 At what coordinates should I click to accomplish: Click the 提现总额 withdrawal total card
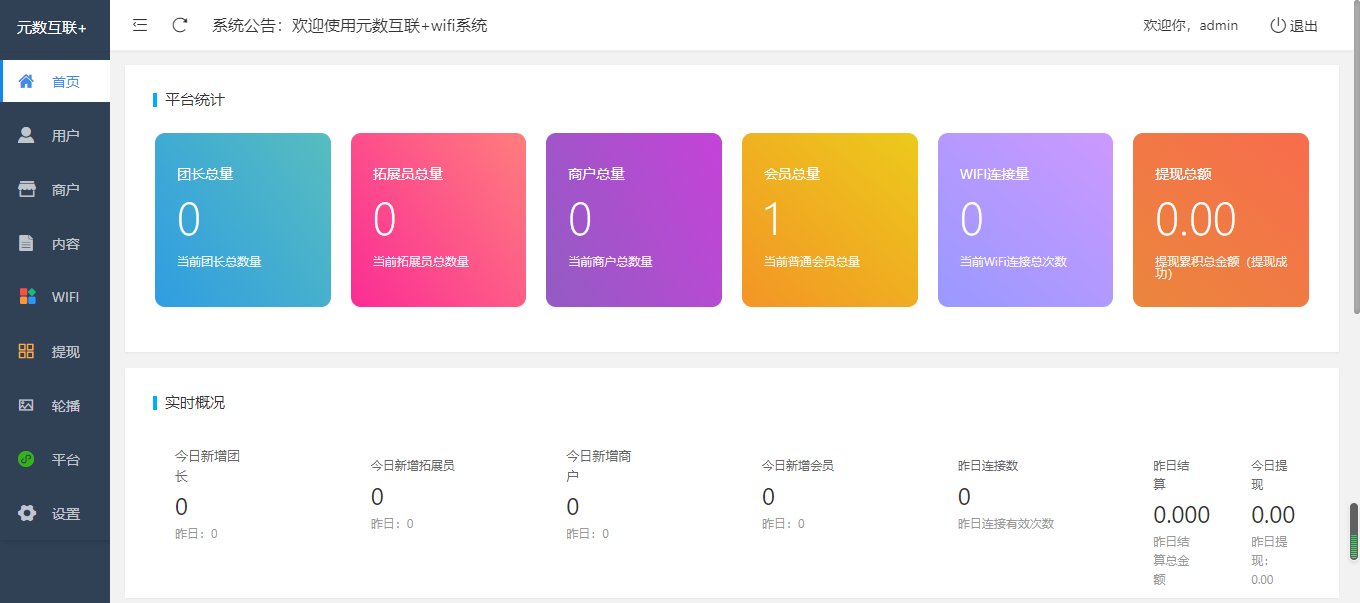pyautogui.click(x=1220, y=219)
